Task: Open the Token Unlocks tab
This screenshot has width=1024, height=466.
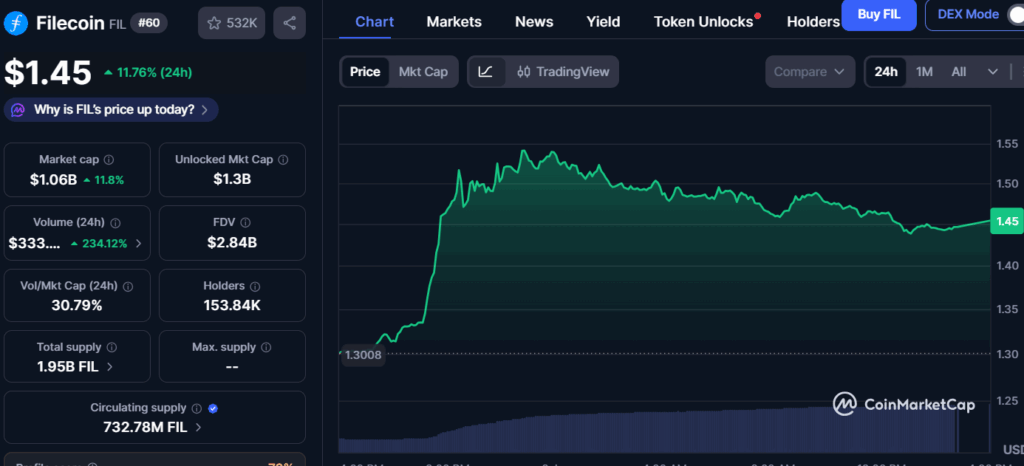Action: pyautogui.click(x=703, y=21)
